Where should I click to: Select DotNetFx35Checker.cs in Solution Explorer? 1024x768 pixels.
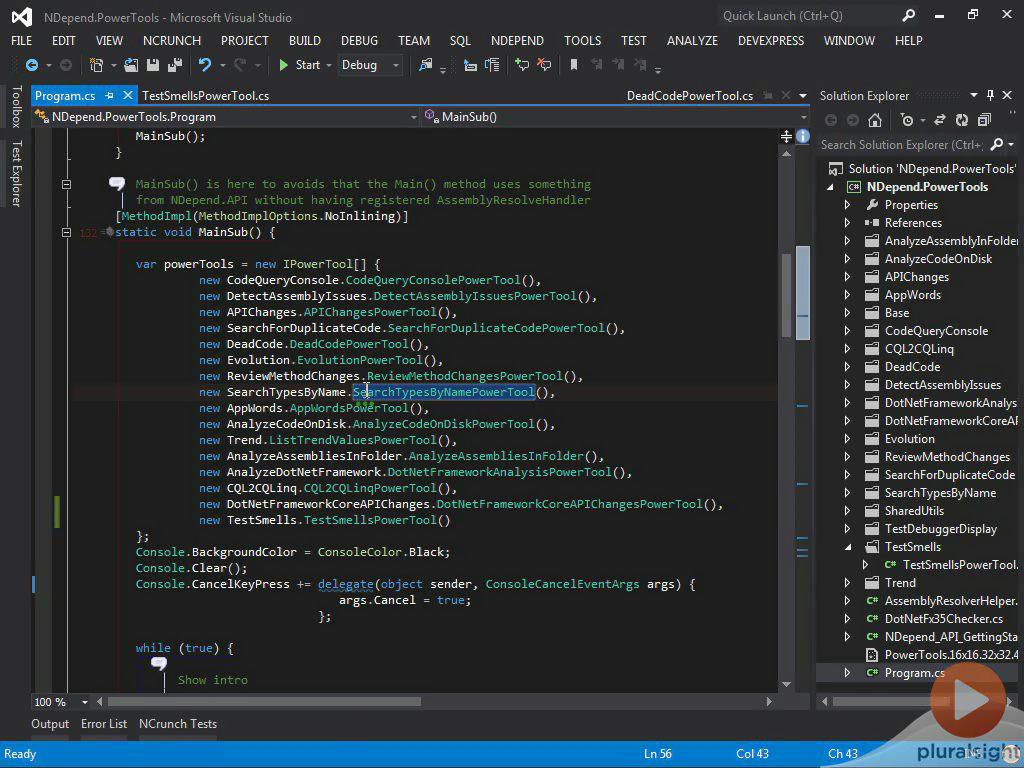943,618
